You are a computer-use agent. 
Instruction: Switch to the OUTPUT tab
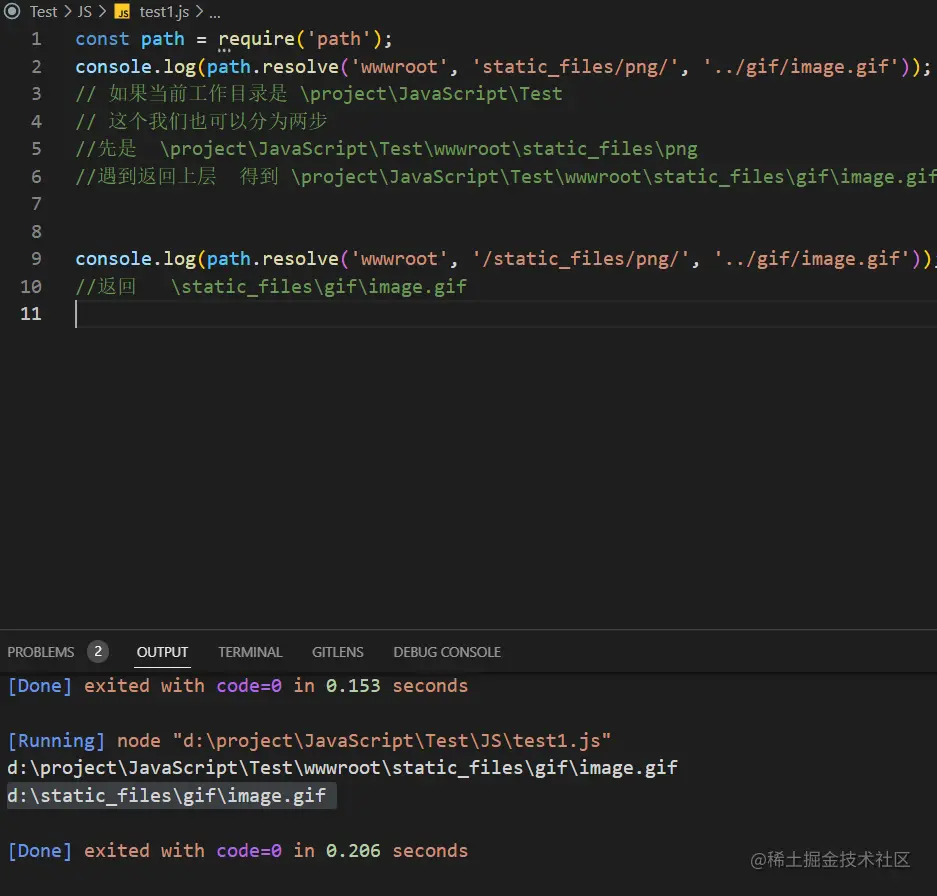(163, 652)
